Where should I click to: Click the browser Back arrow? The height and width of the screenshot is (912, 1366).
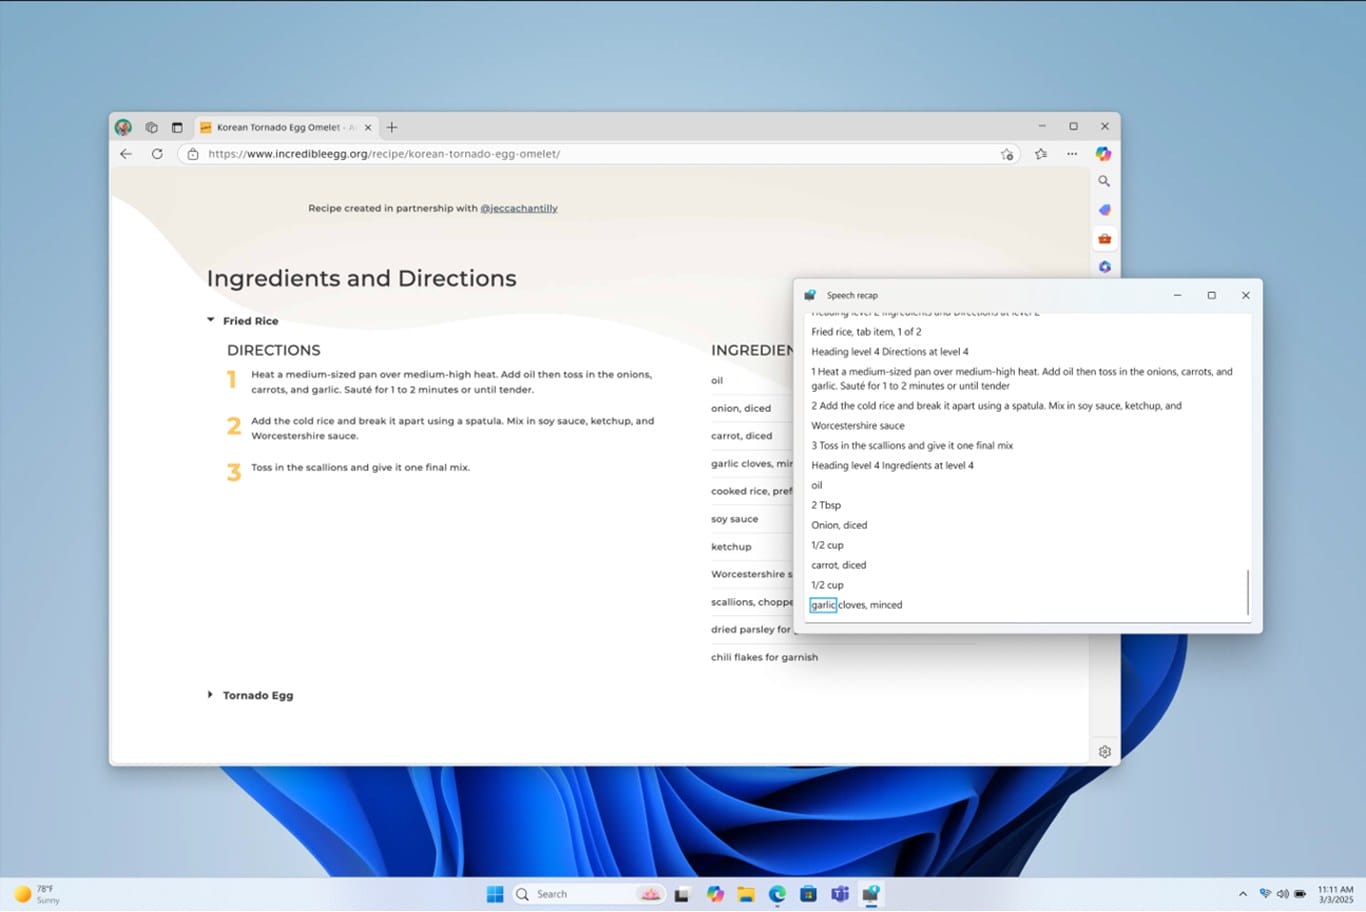(124, 153)
